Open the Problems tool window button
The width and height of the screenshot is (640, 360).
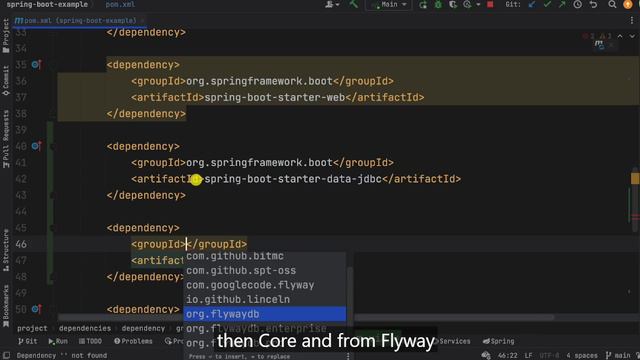tap(133, 341)
